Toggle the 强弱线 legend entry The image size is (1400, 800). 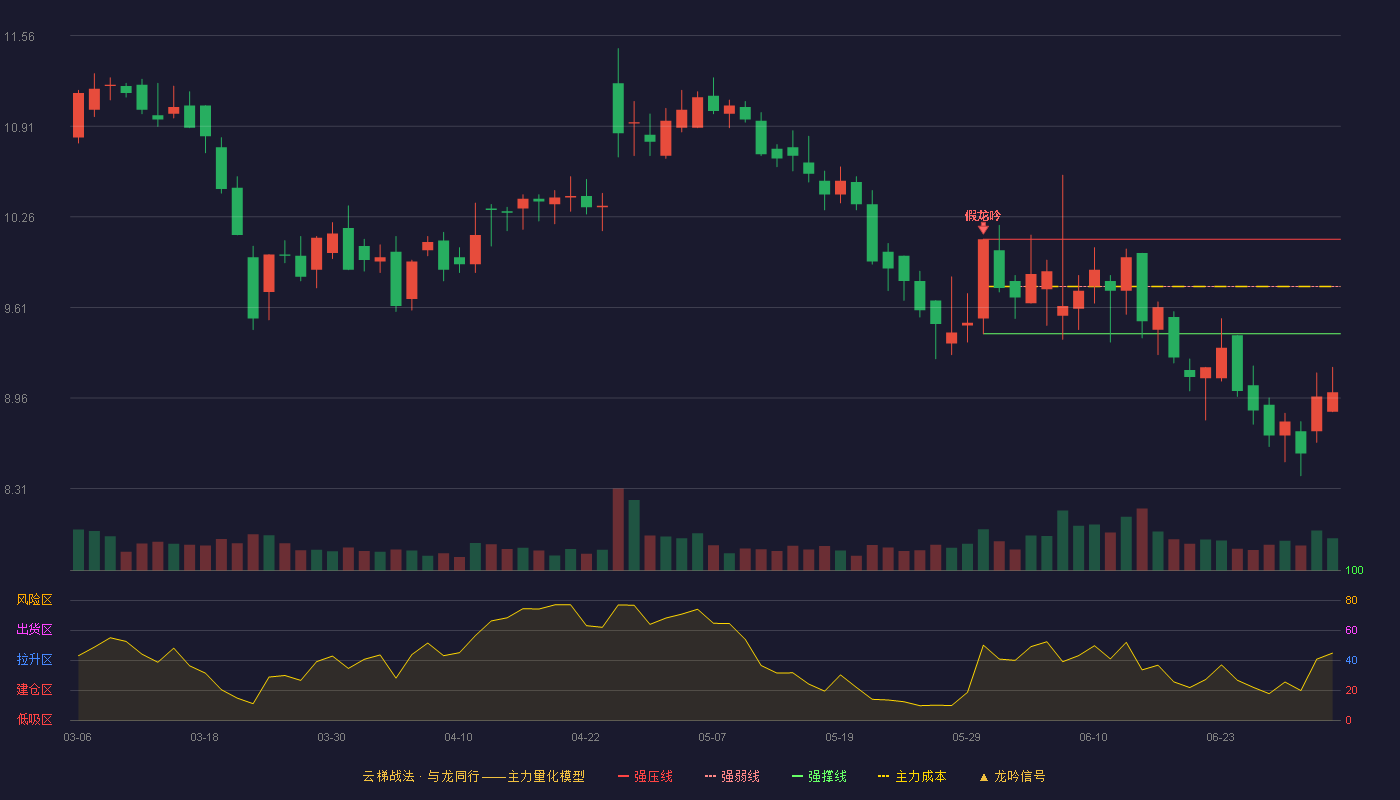coord(732,776)
